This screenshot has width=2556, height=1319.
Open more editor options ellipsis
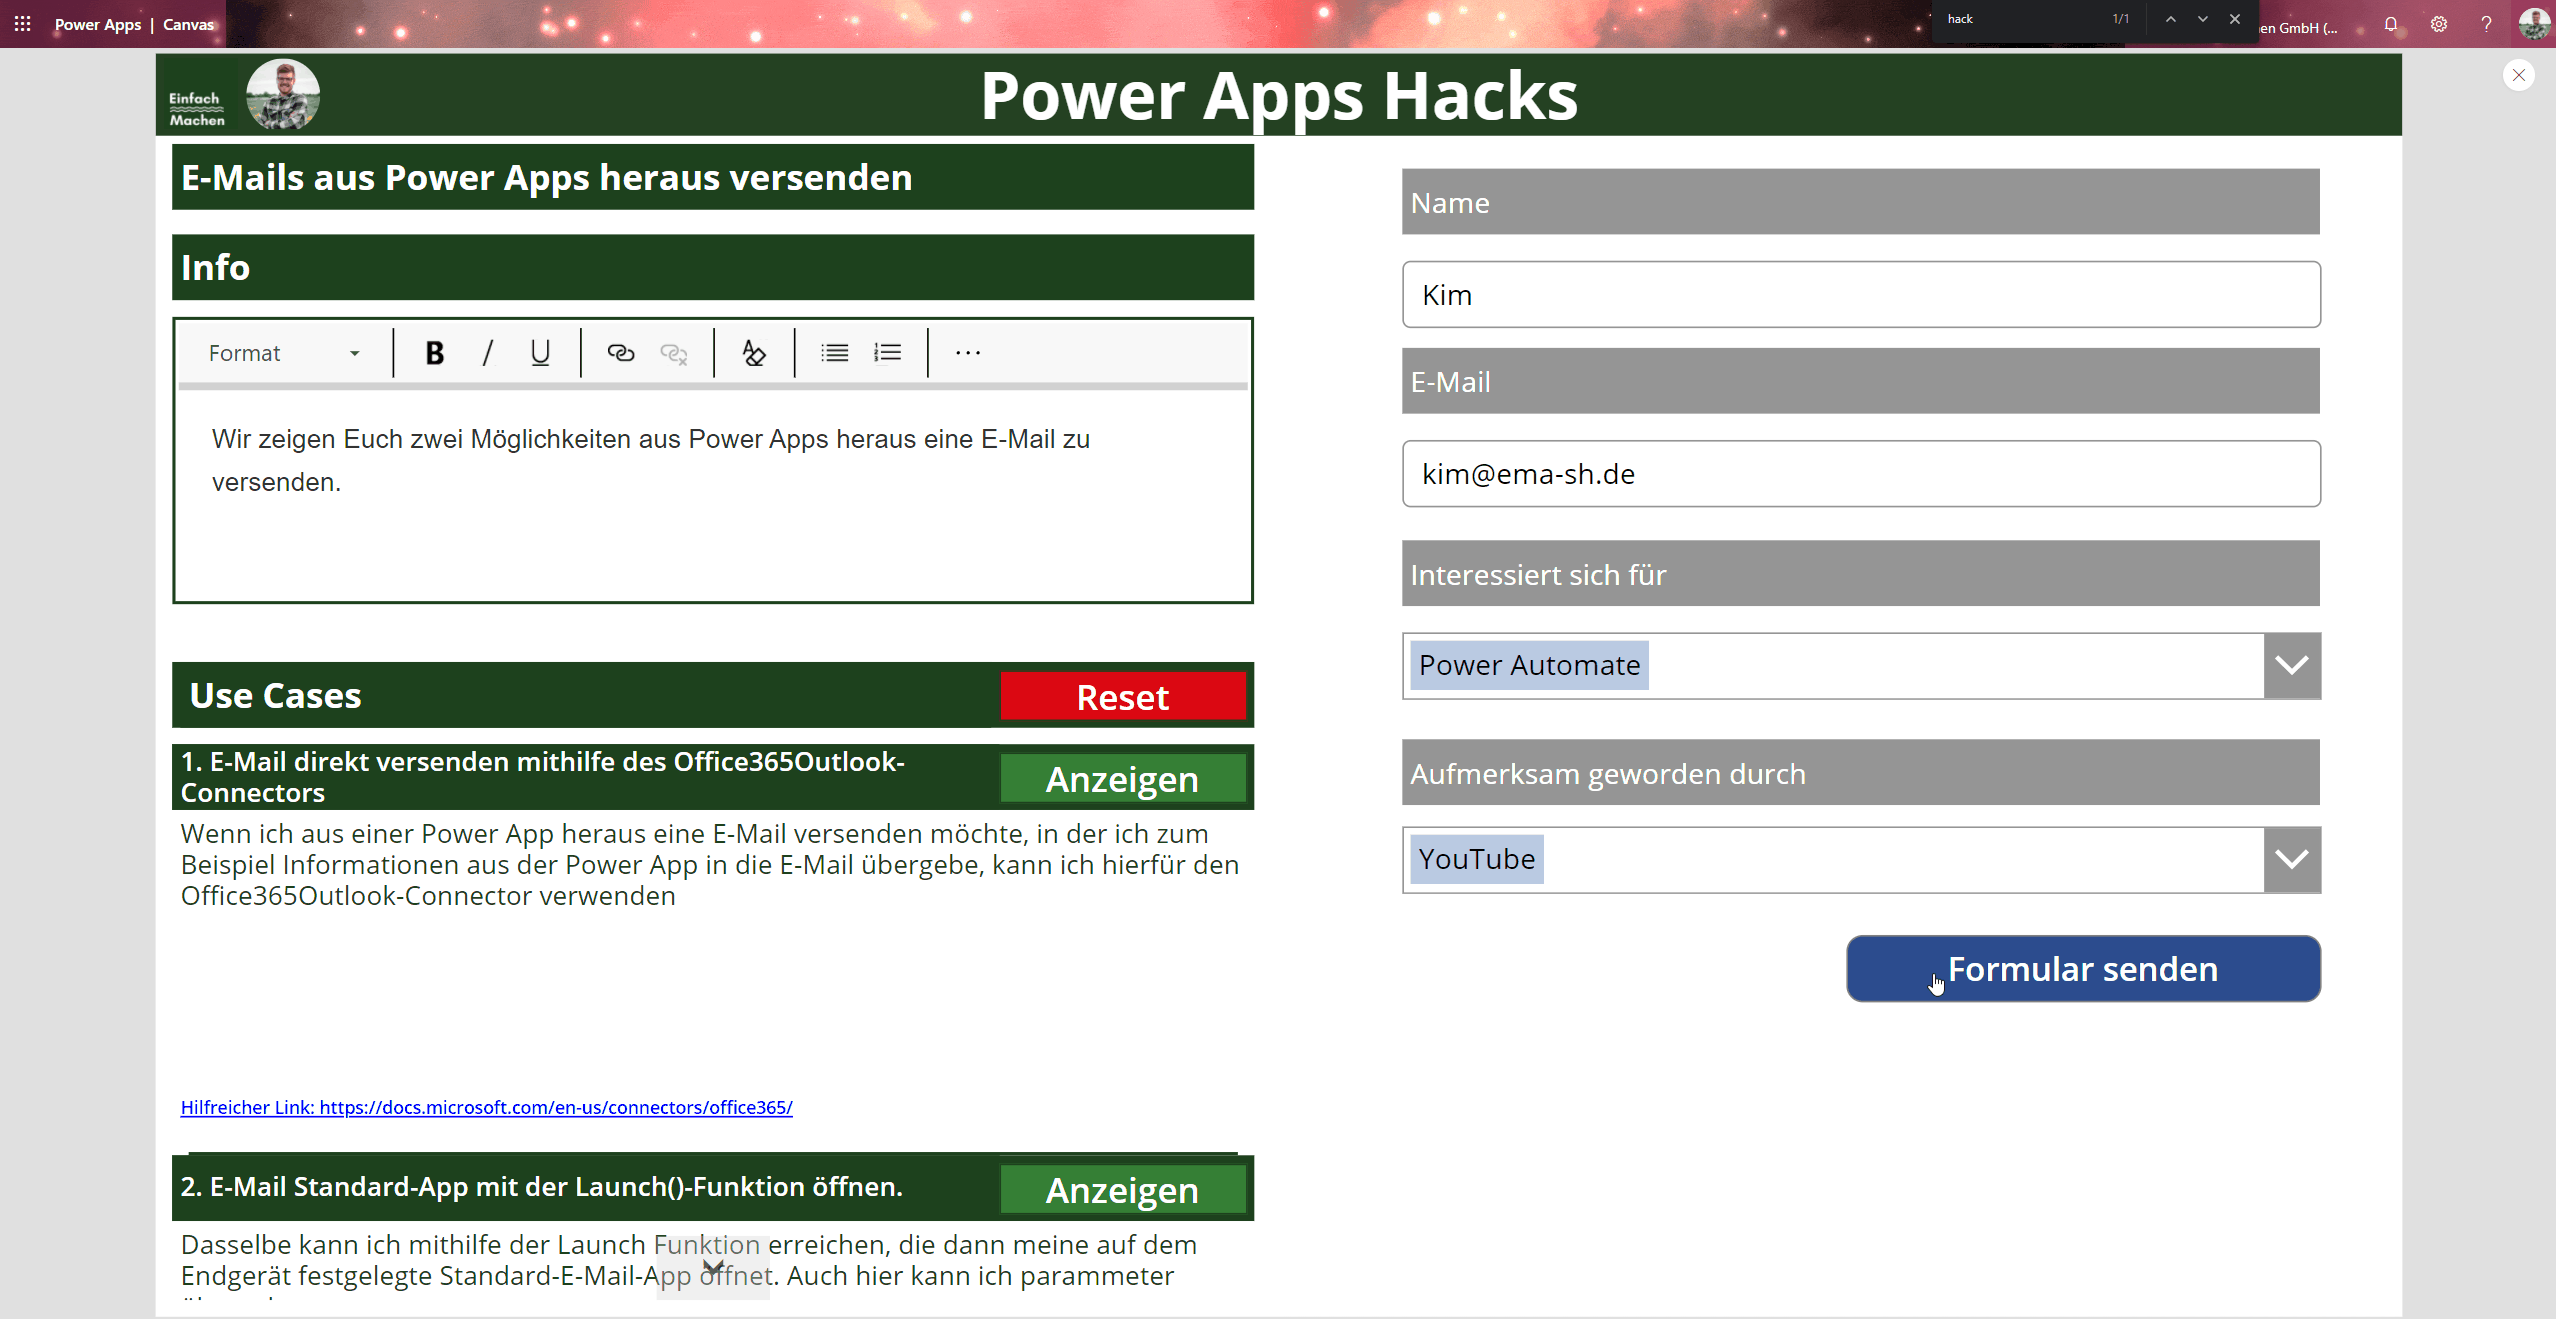click(x=968, y=353)
